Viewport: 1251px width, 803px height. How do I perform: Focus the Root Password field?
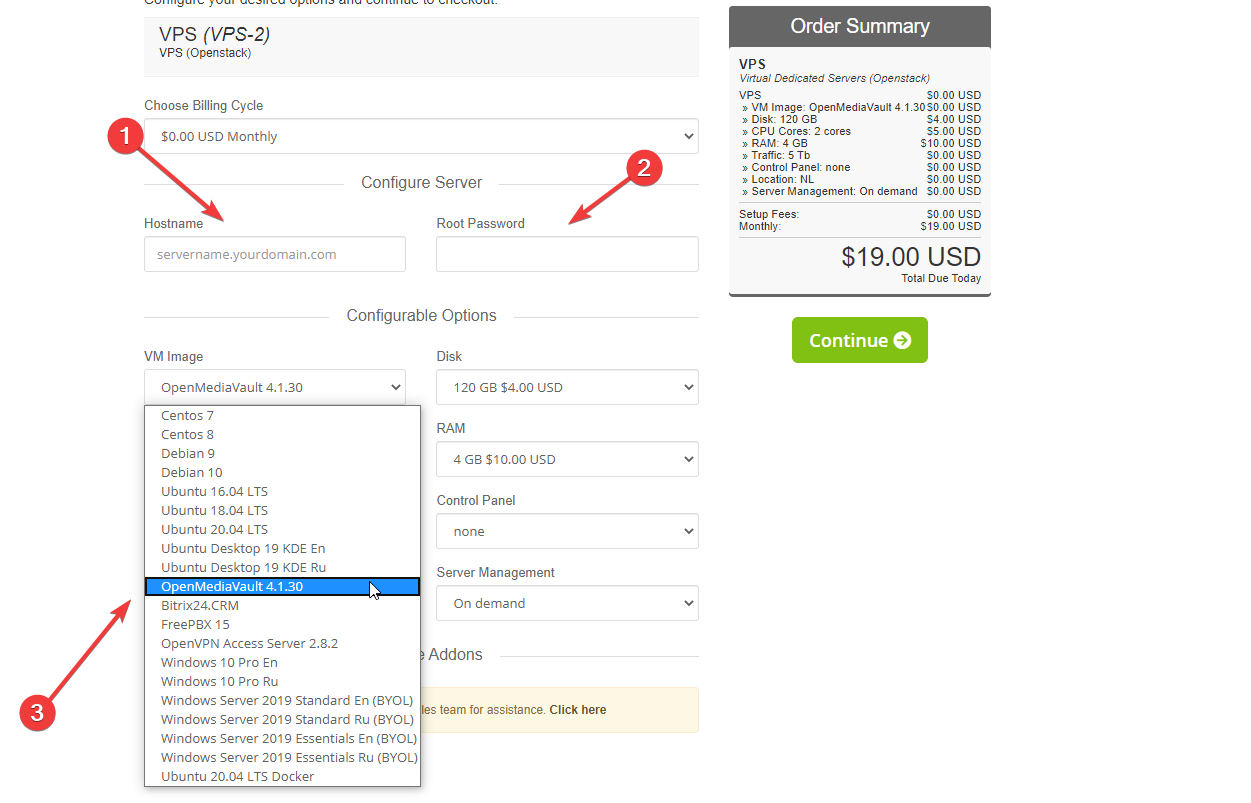coord(567,255)
